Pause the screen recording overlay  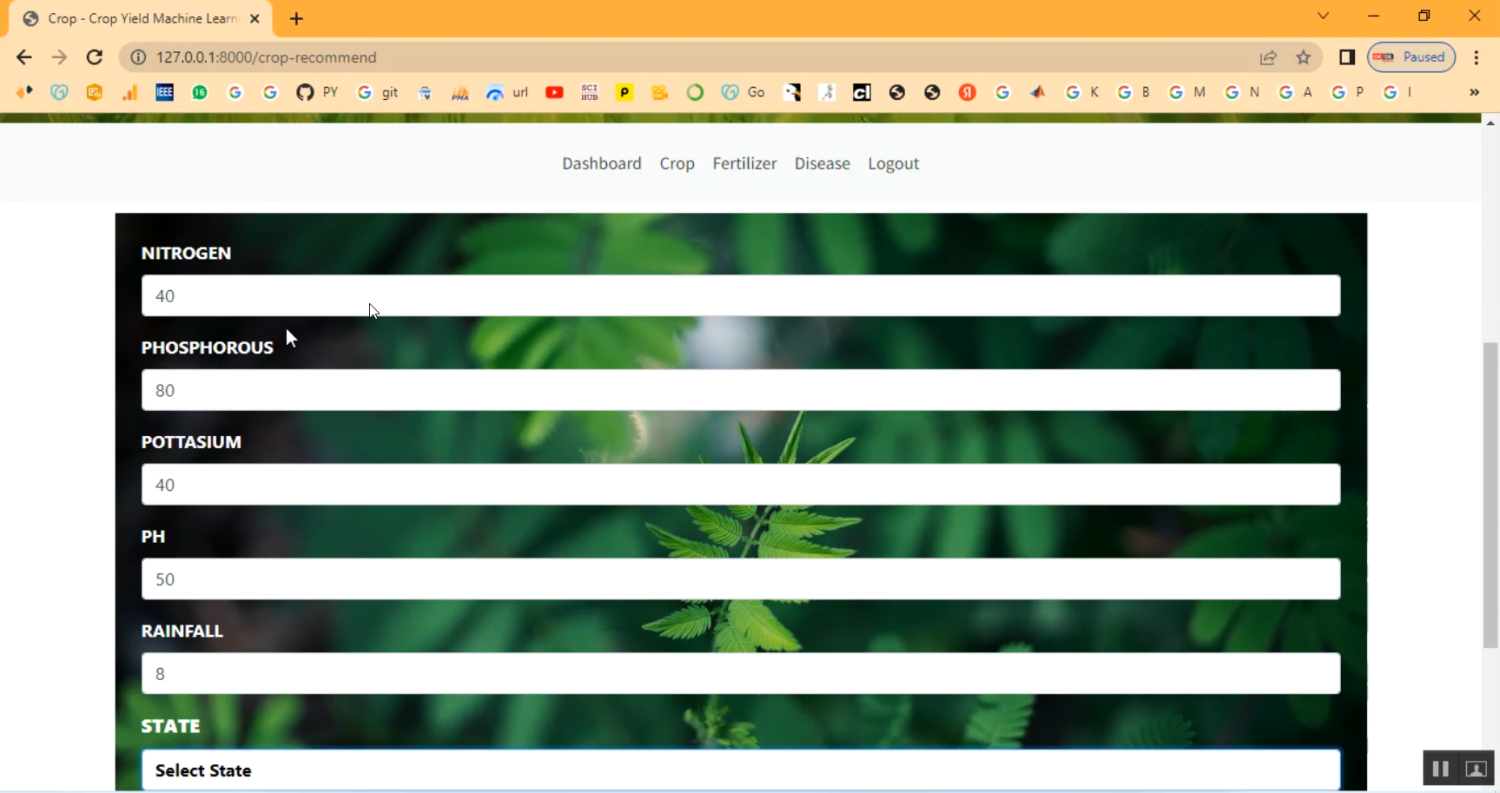(x=1440, y=768)
